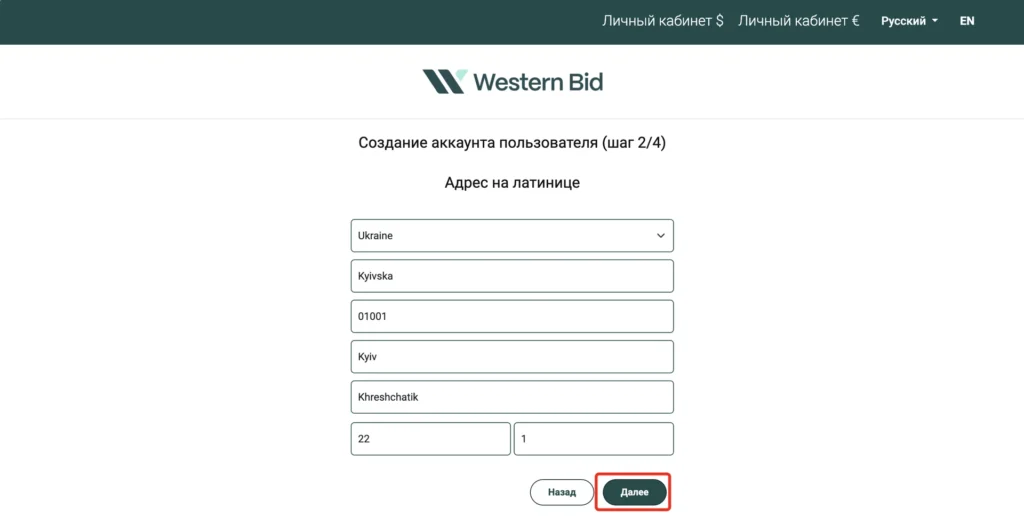Click the Khreshchatik street input field
The image size is (1024, 517).
pyautogui.click(x=512, y=397)
